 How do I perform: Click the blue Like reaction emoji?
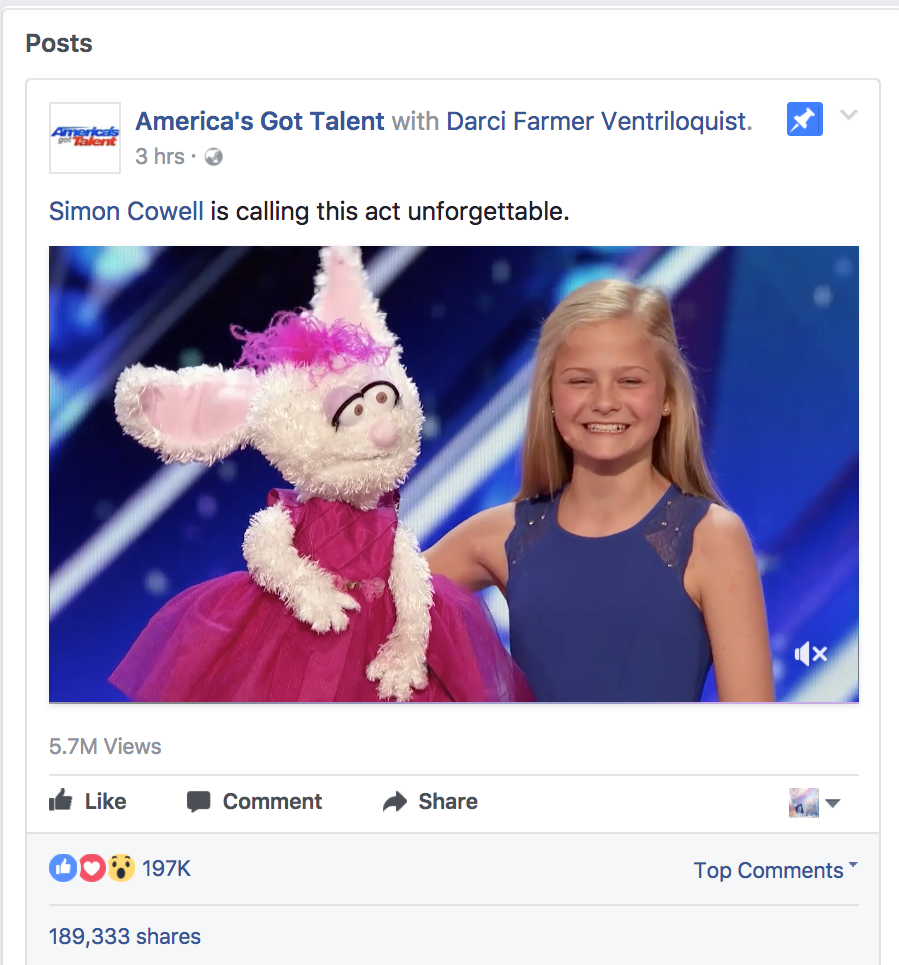62,868
